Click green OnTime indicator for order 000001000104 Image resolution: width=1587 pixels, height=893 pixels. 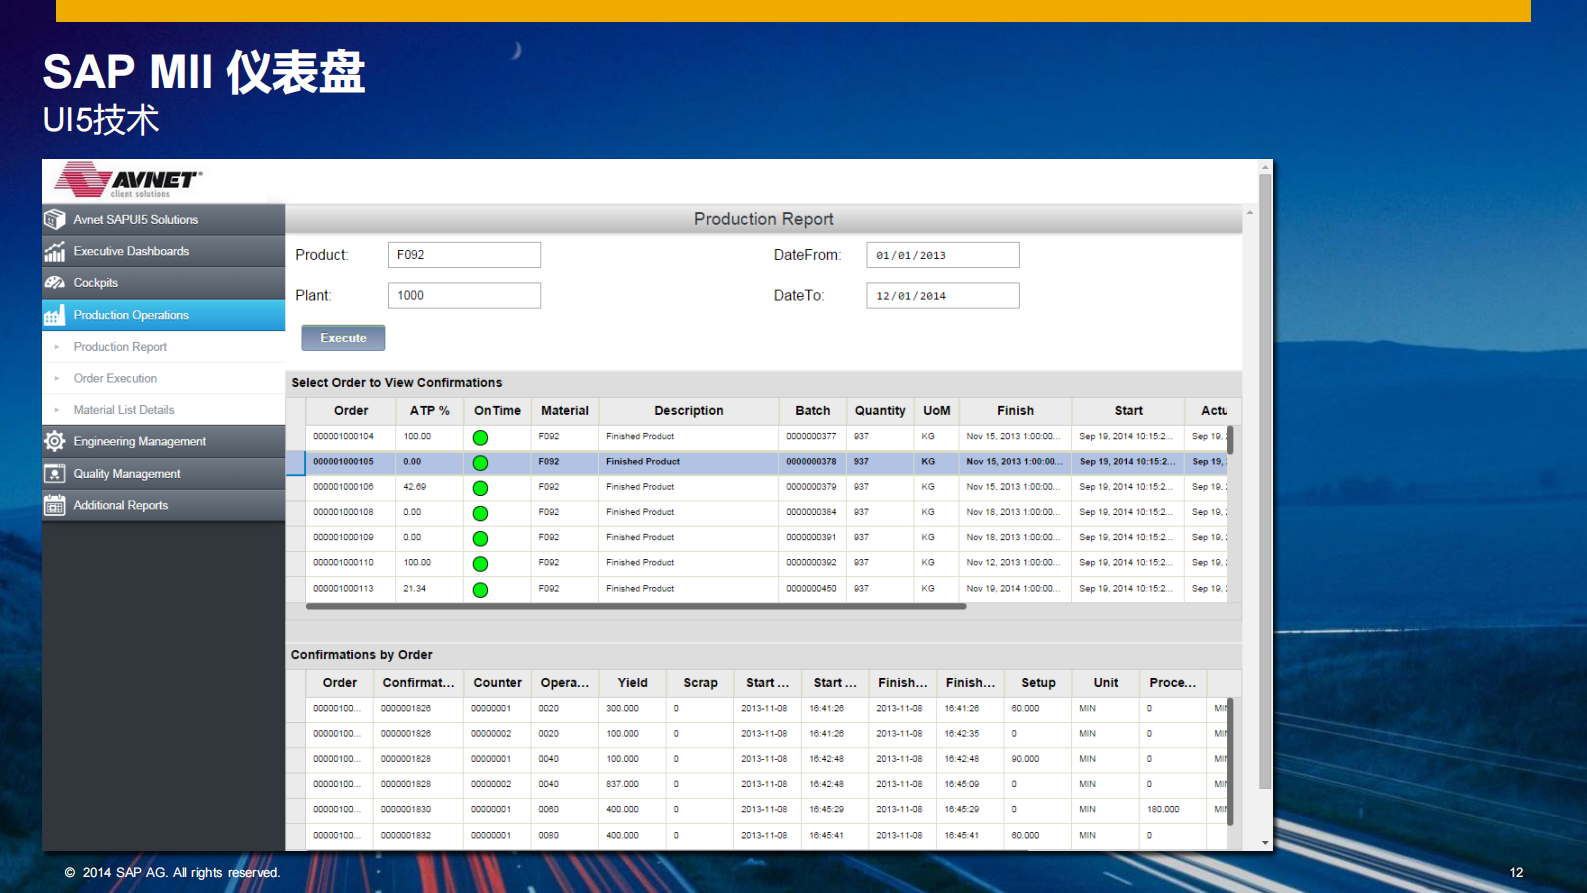(480, 438)
